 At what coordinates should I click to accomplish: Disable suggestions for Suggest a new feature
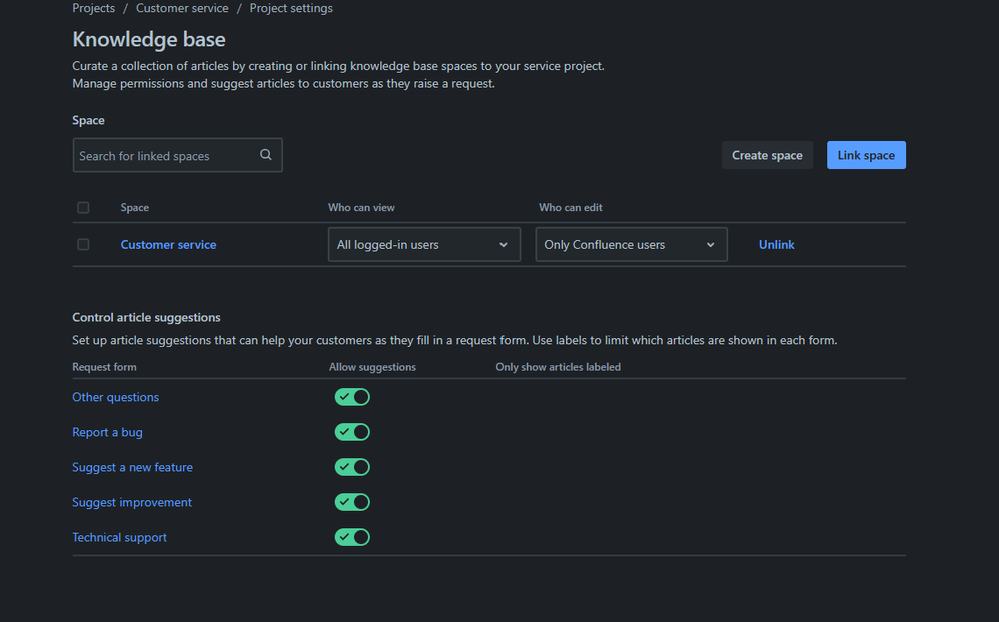click(352, 467)
